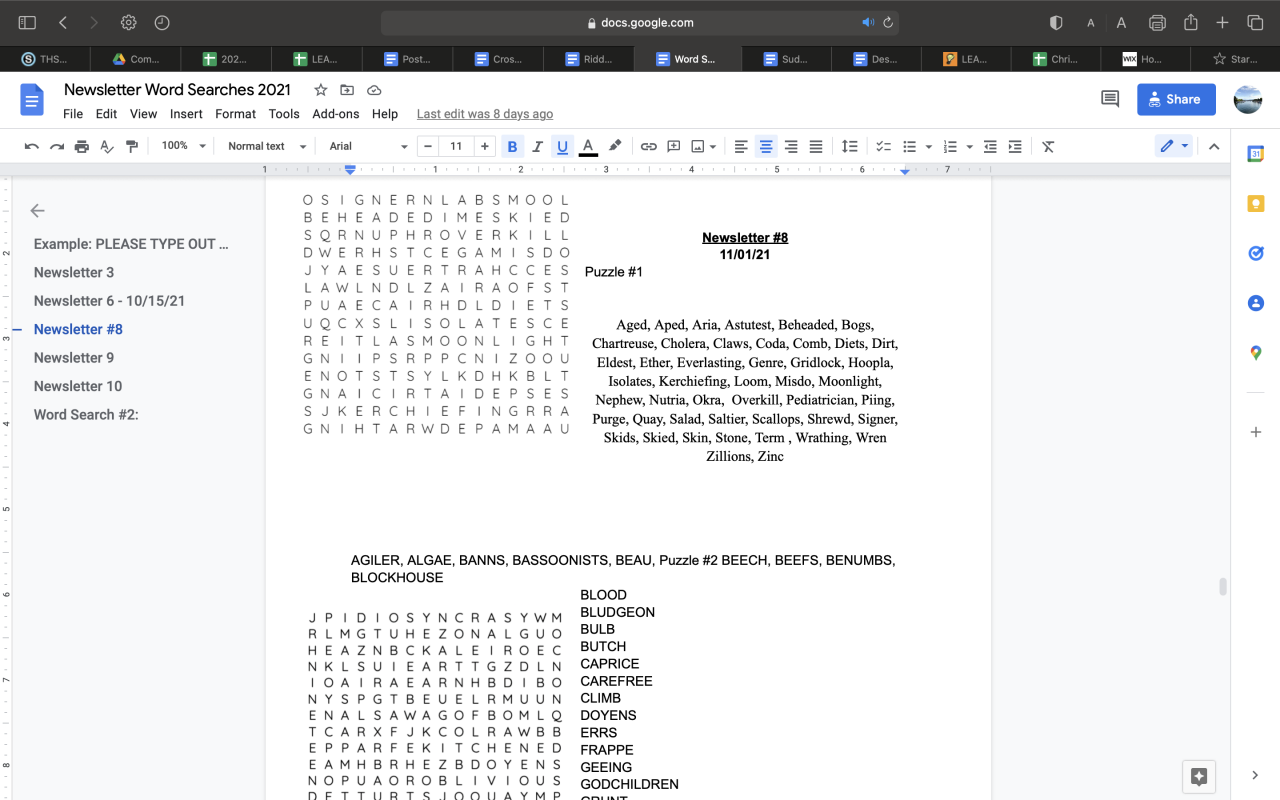The height and width of the screenshot is (800, 1280).
Task: Click the numbered list icon
Action: [x=950, y=146]
